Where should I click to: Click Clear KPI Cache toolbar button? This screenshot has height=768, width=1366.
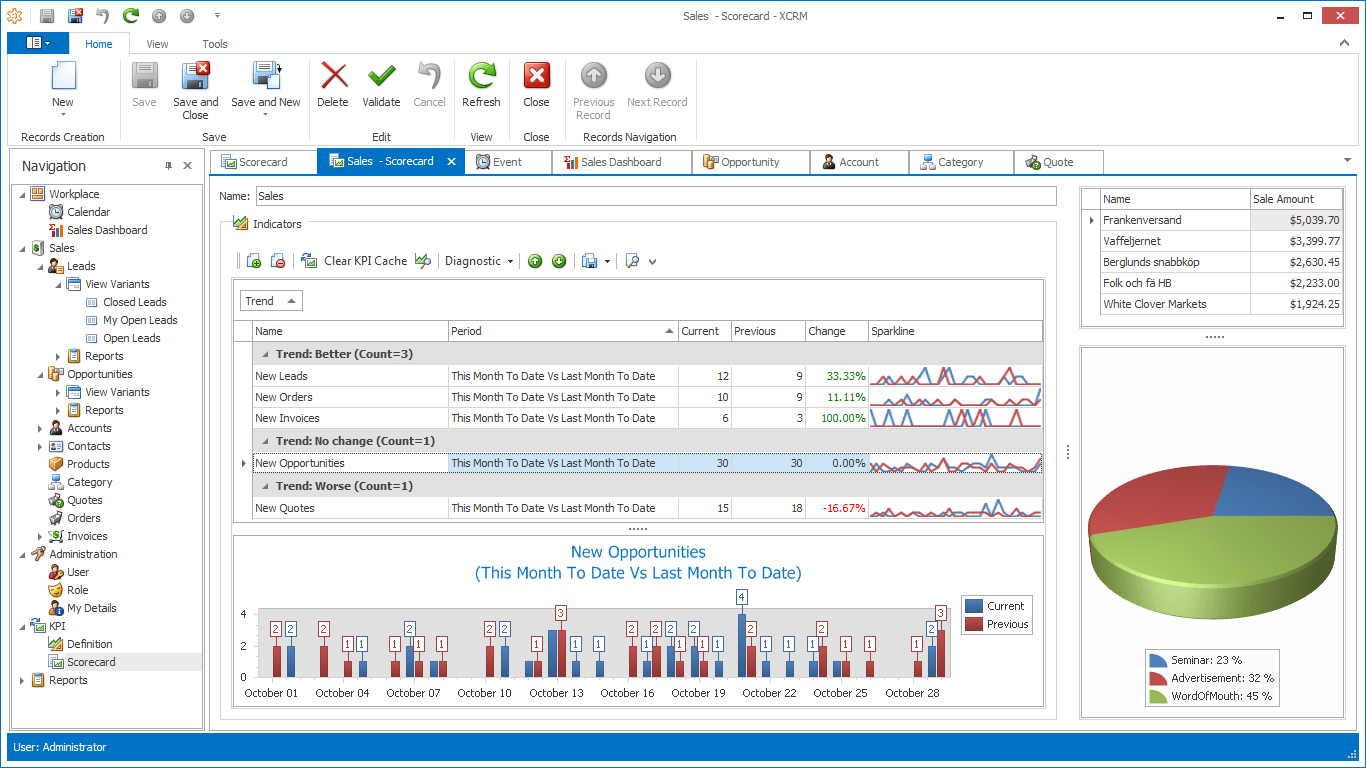pos(354,261)
